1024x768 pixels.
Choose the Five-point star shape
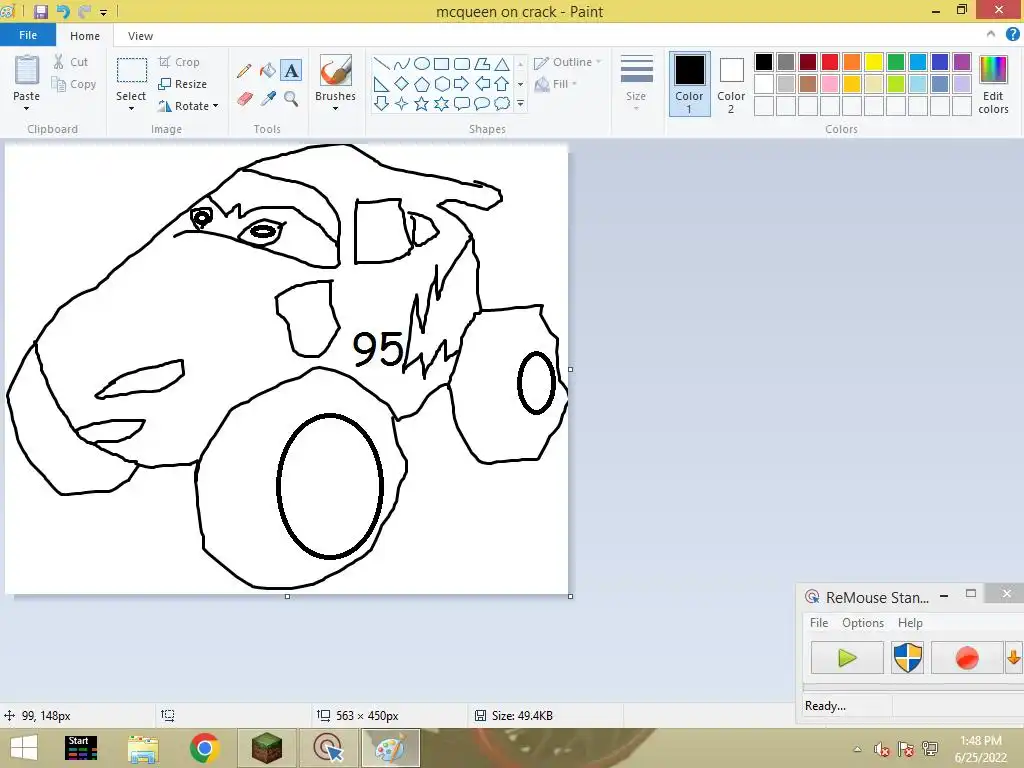pos(422,104)
